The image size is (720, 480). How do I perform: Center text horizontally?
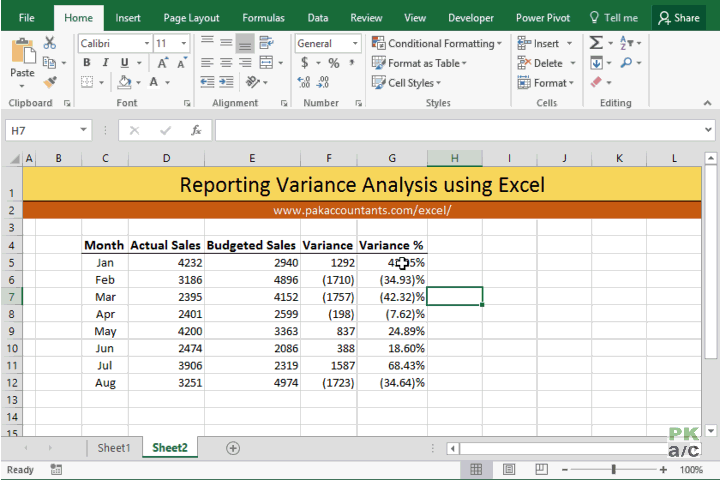(x=226, y=62)
